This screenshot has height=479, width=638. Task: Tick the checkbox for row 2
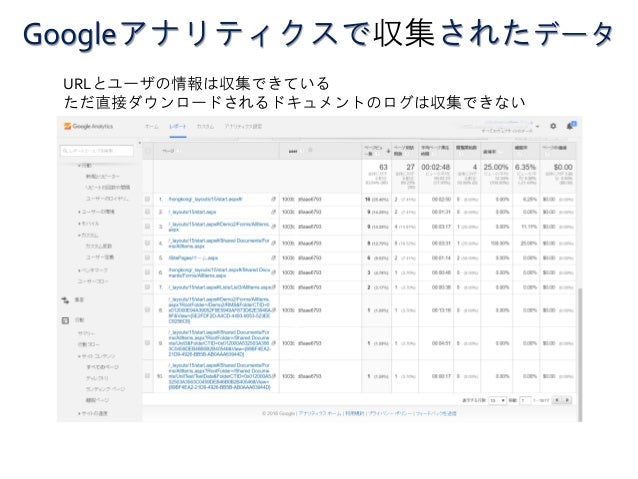pyautogui.click(x=147, y=212)
